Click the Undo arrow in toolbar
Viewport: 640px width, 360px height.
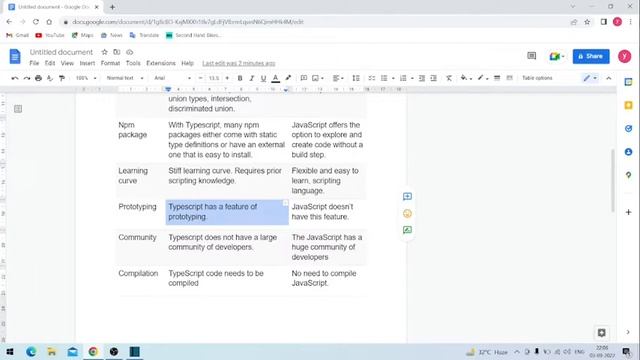(15, 78)
